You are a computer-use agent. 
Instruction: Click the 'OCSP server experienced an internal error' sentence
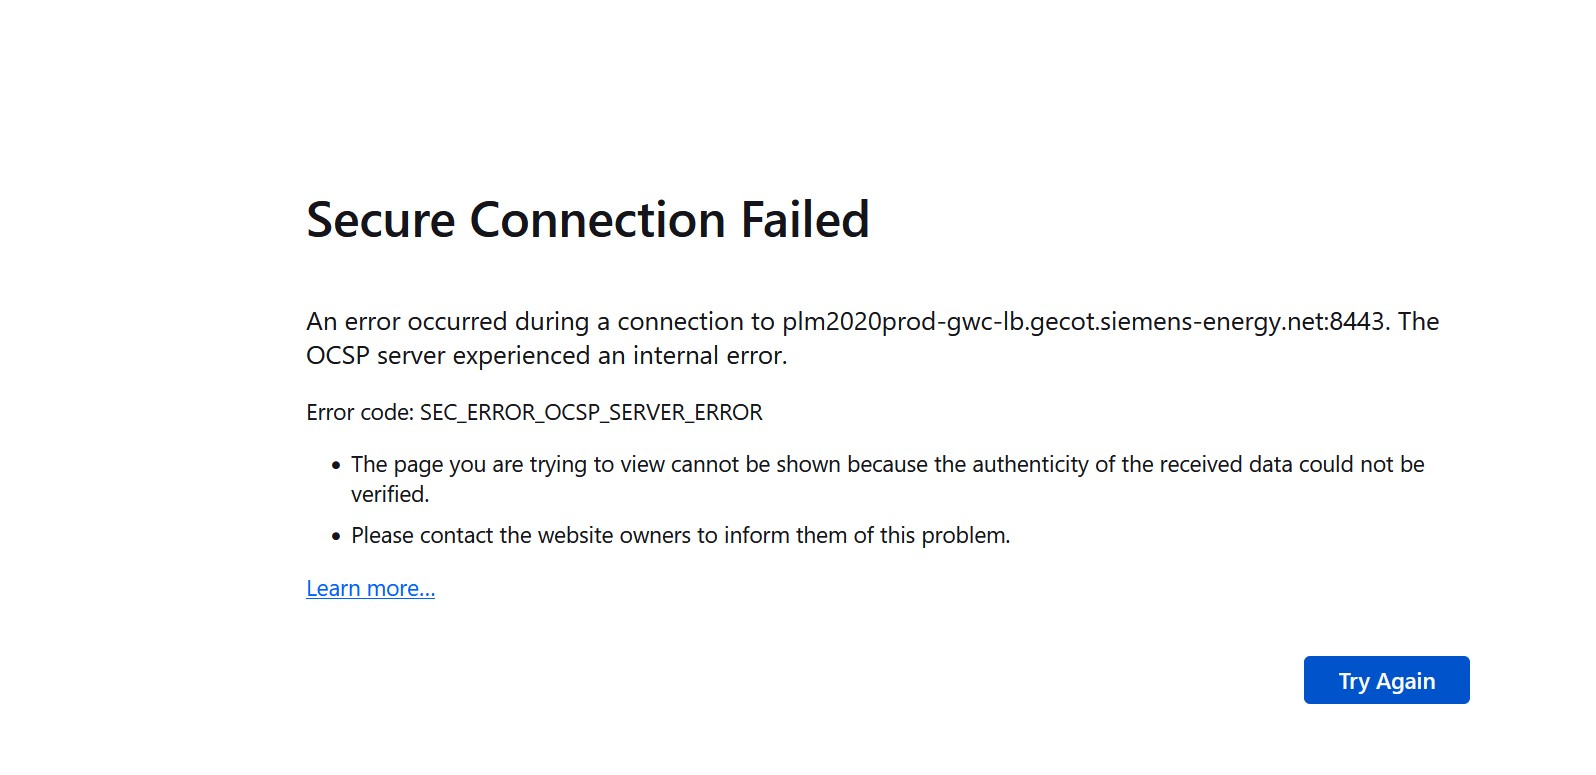[546, 356]
